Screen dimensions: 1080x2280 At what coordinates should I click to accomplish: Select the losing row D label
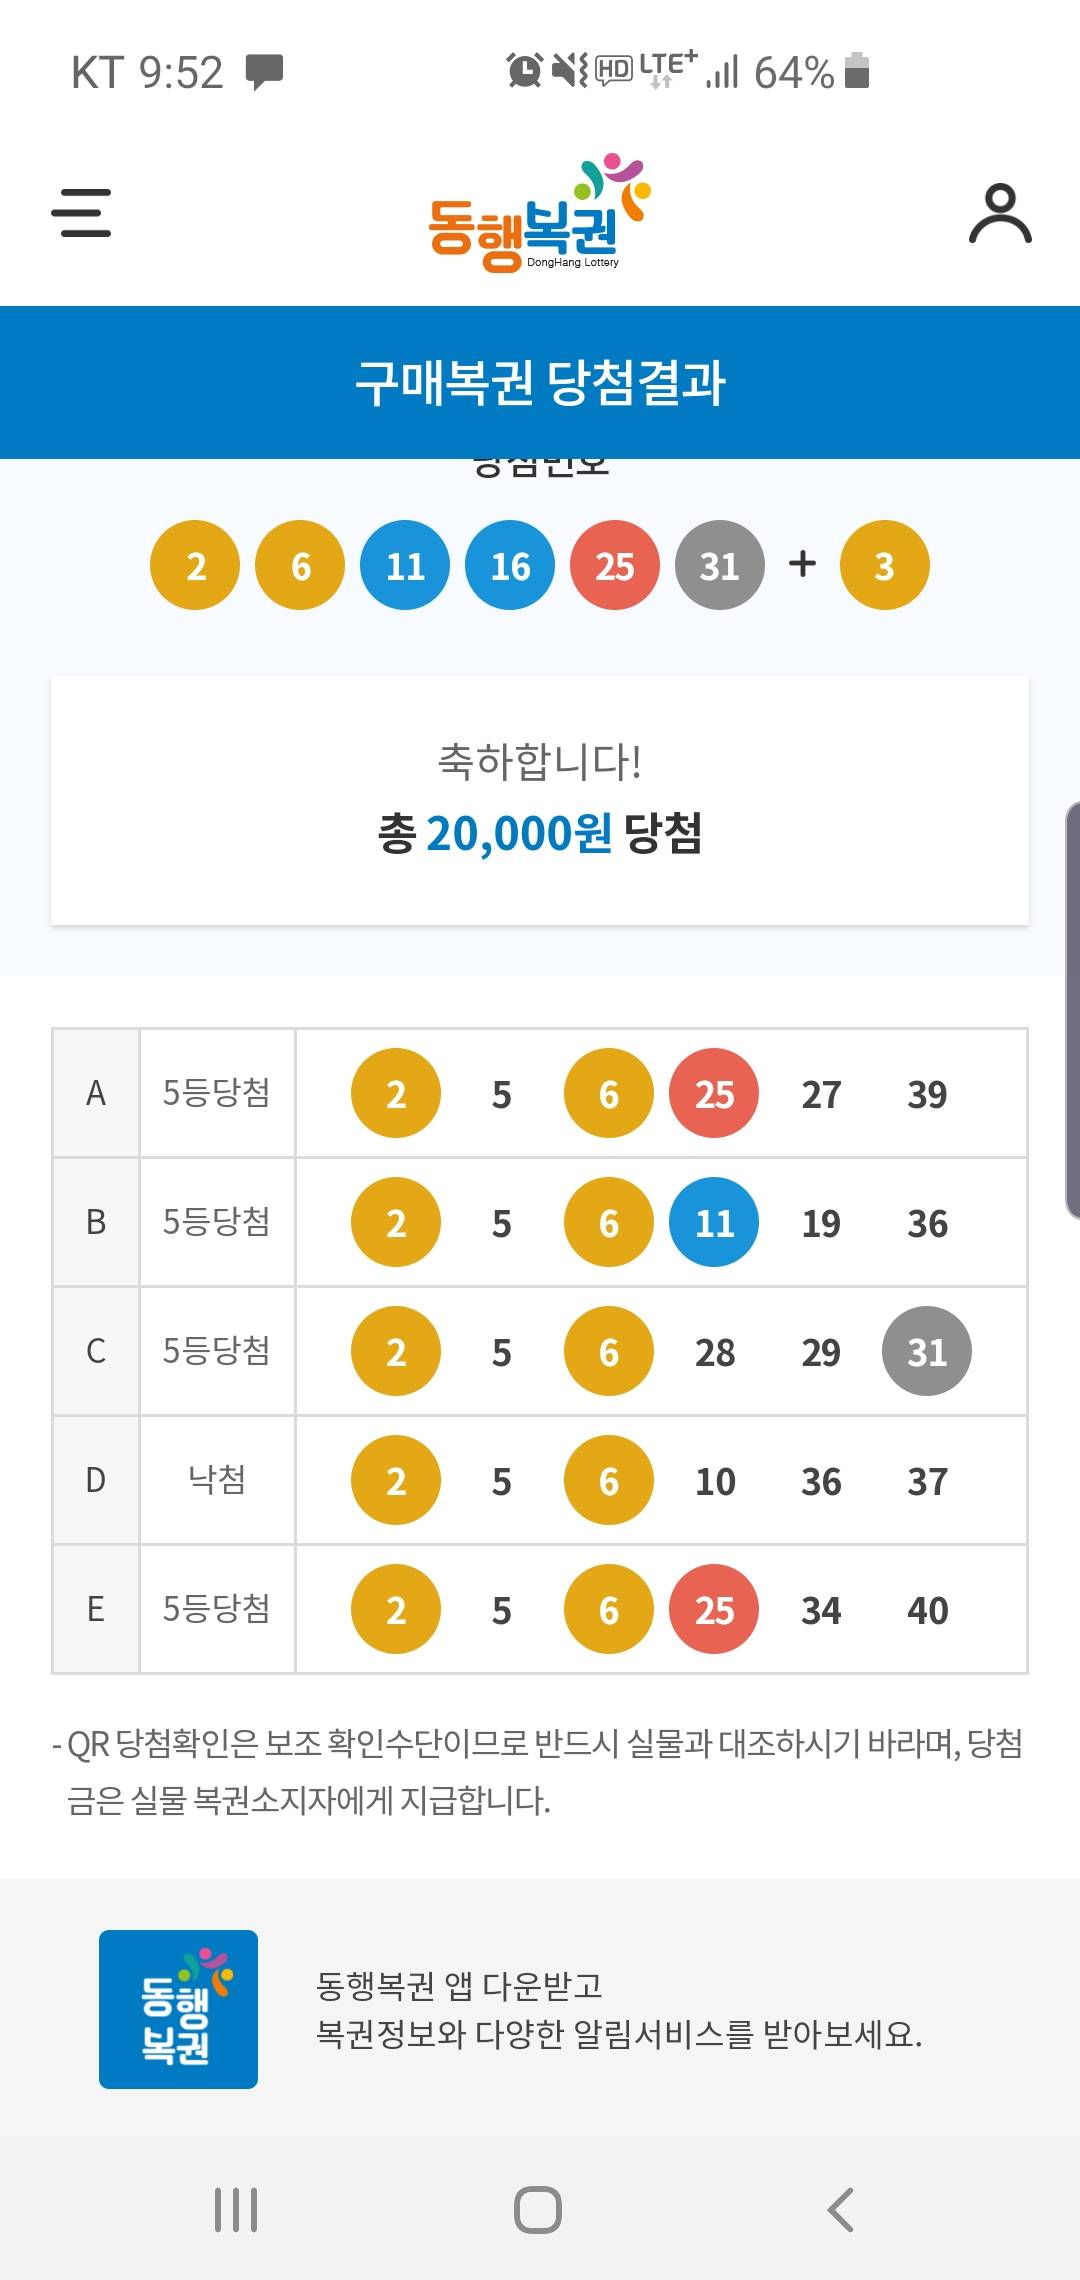point(217,1480)
